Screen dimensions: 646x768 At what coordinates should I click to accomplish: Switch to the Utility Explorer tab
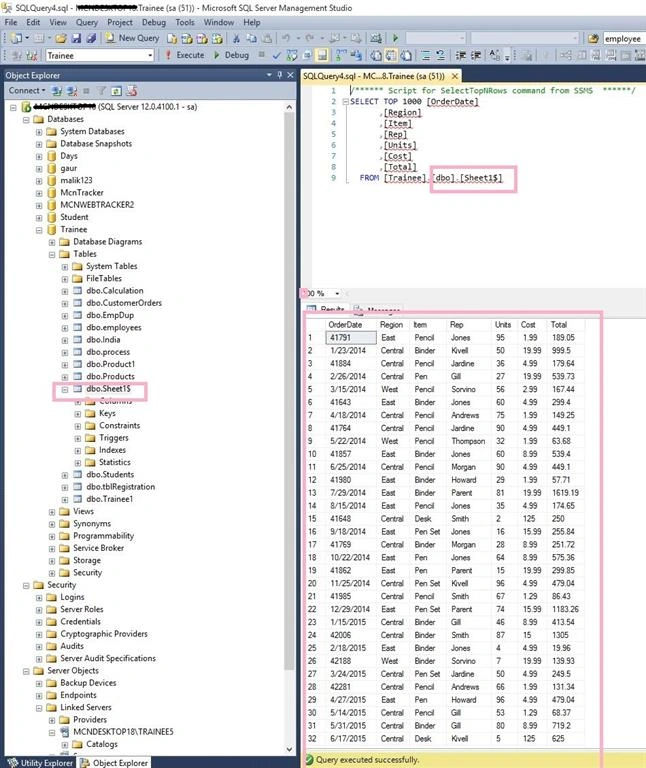41,763
